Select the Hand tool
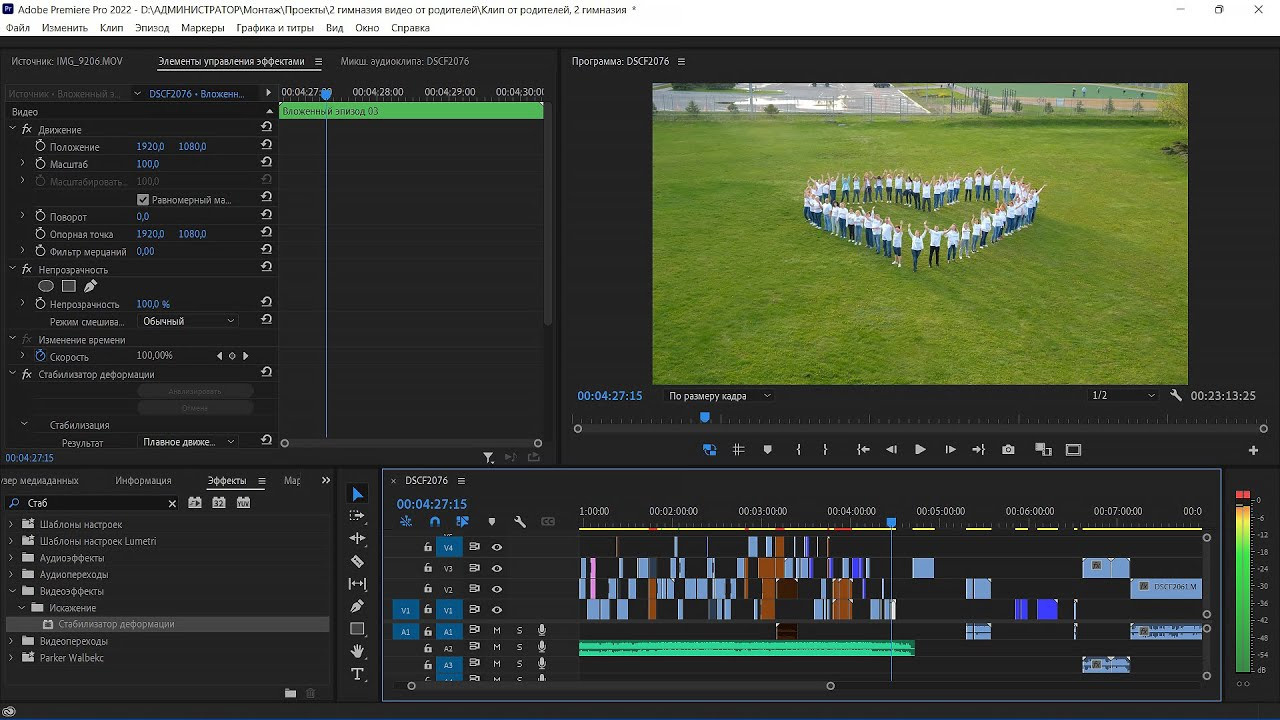 (357, 651)
